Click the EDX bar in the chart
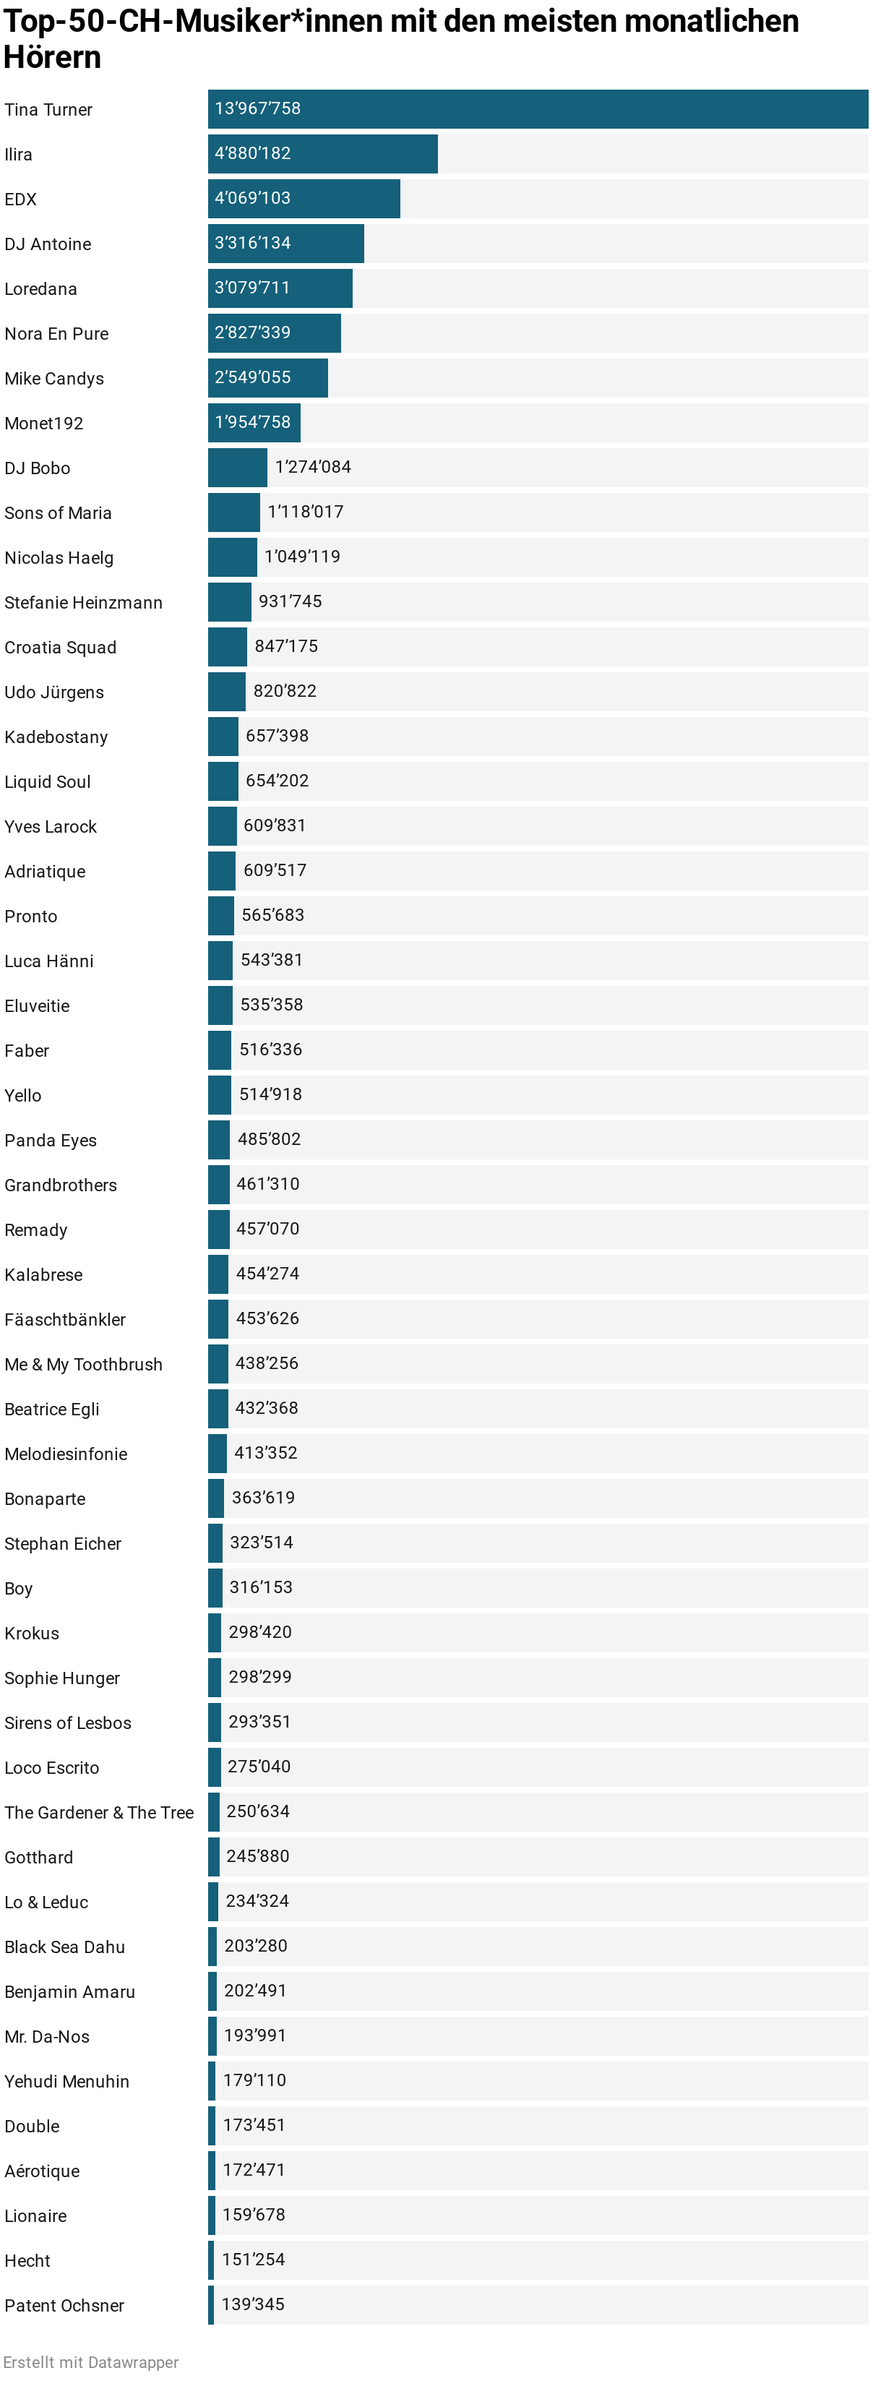873x2381 pixels. [x=303, y=199]
